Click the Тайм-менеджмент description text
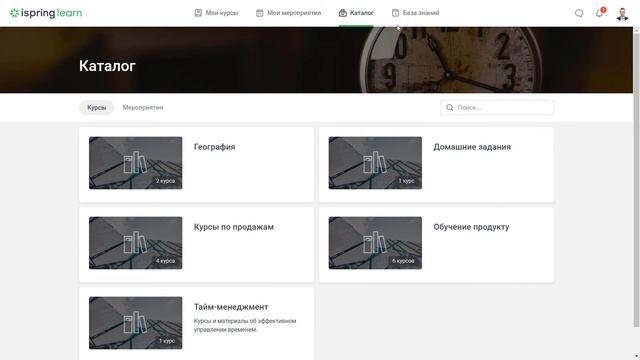Screen dimensions: 640x360 [x=245, y=325]
